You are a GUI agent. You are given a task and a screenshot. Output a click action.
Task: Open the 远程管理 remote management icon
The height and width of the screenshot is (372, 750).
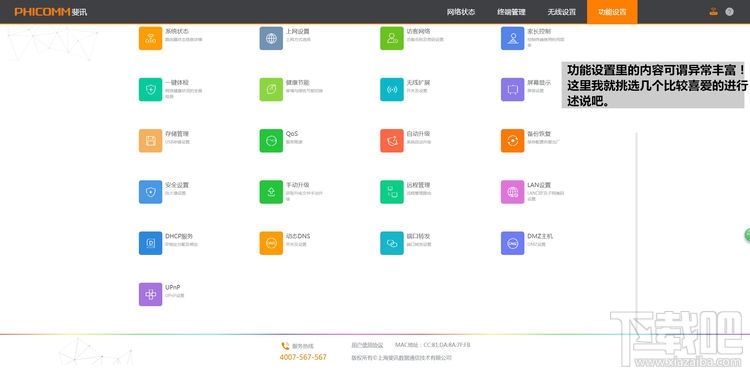click(x=392, y=192)
